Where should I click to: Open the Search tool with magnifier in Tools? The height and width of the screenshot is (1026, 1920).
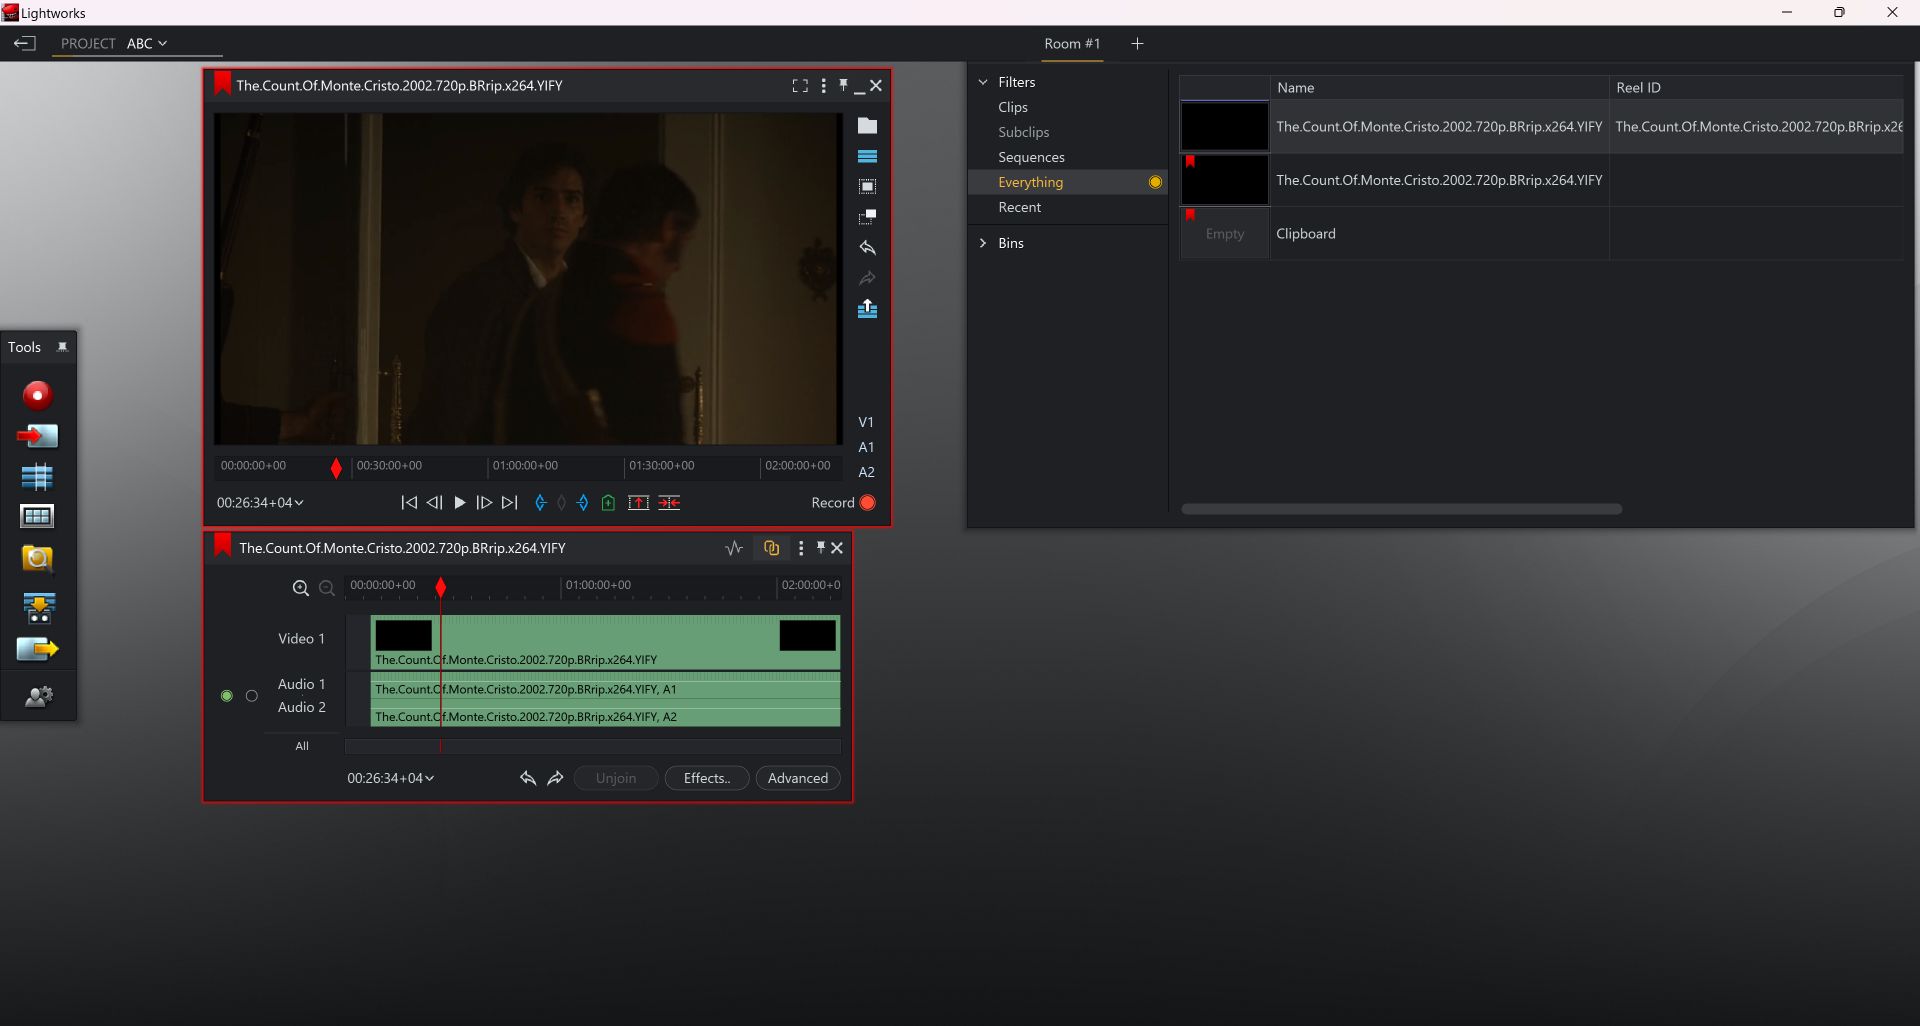pyautogui.click(x=37, y=558)
